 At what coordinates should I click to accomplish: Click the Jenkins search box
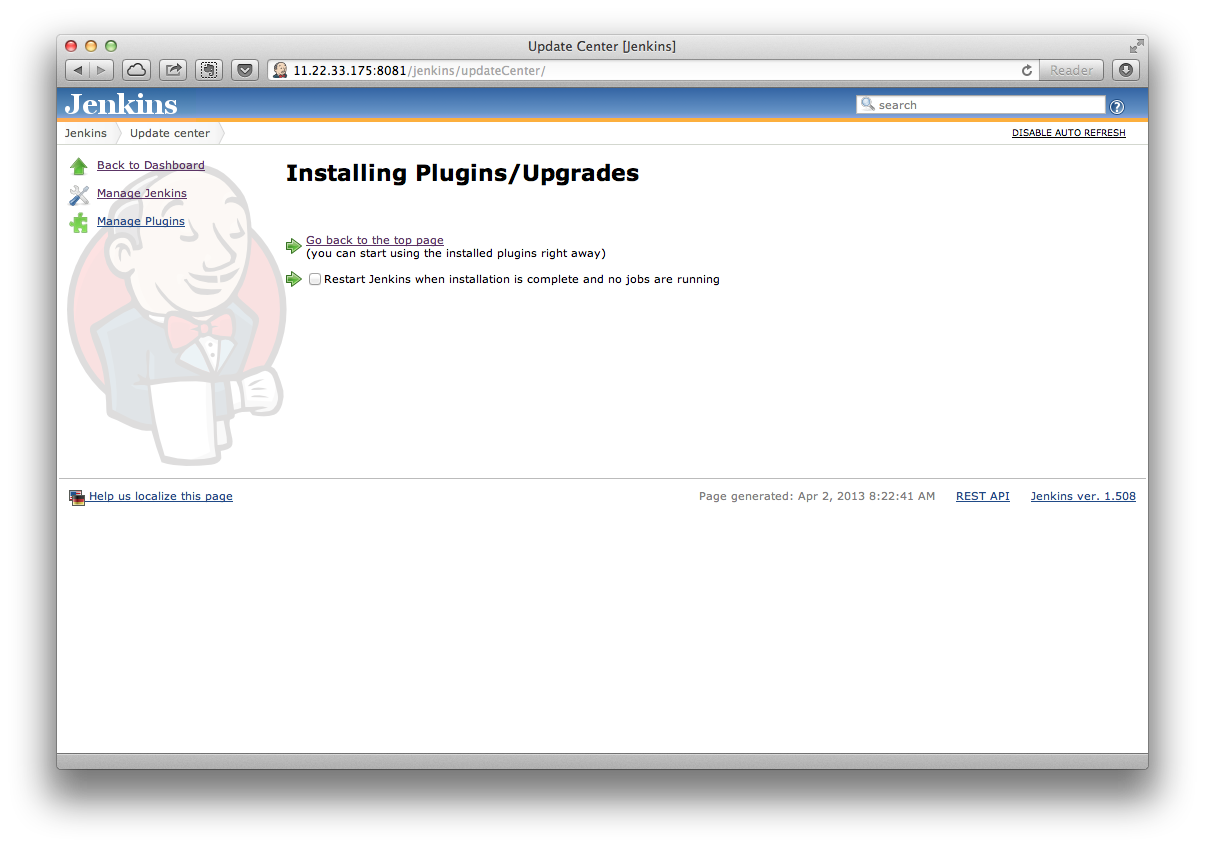tap(981, 105)
